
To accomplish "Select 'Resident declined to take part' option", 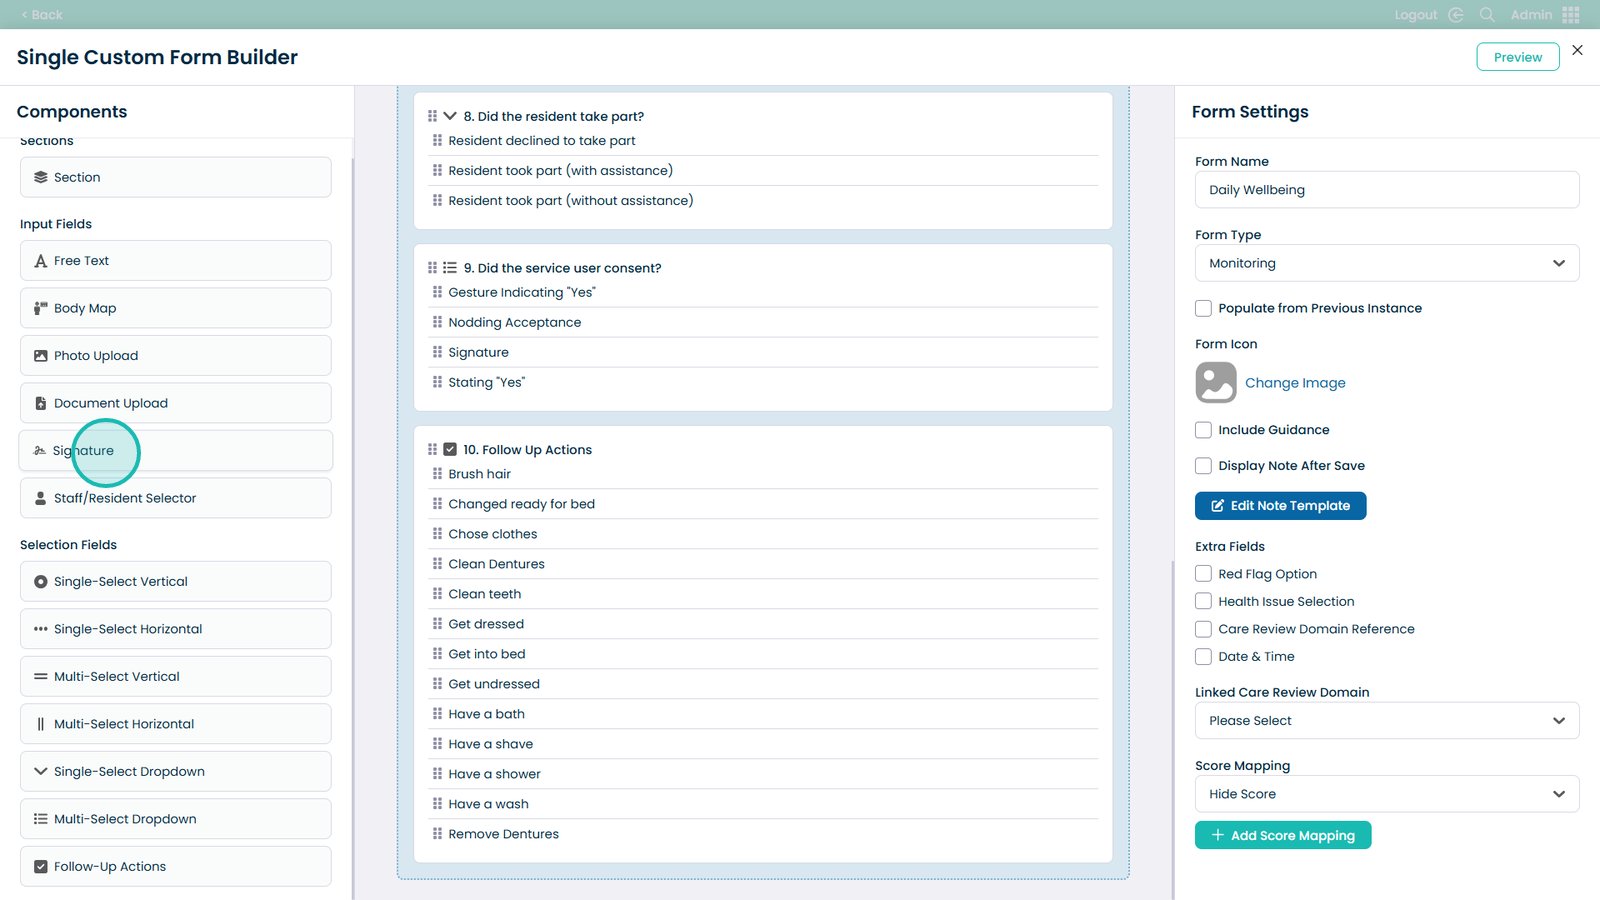I will pyautogui.click(x=765, y=141).
